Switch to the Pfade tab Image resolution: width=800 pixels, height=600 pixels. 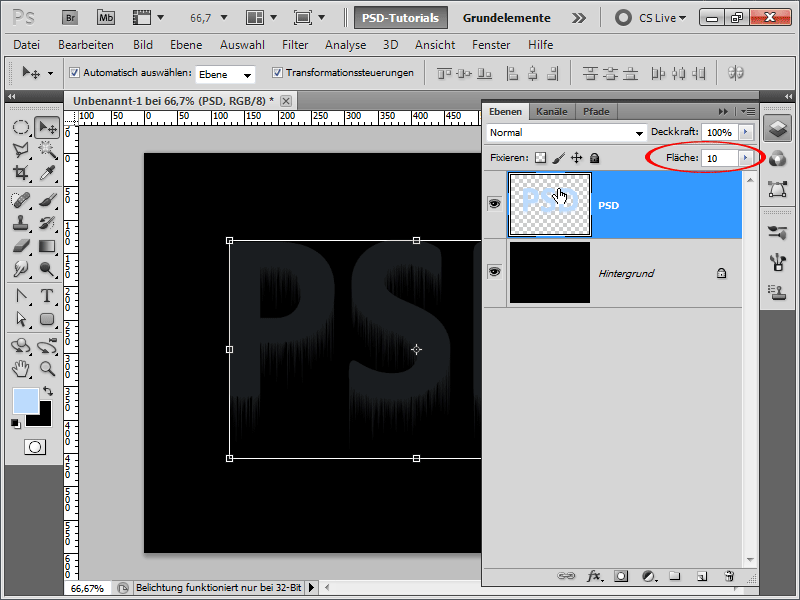click(596, 111)
